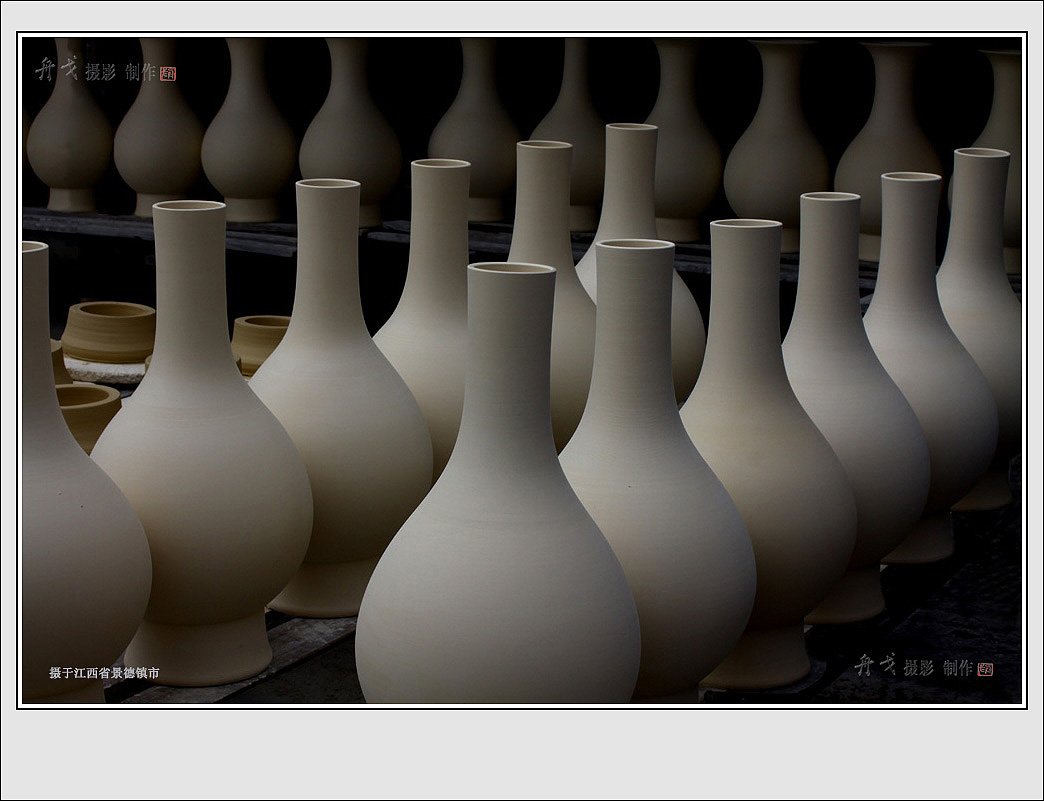Select the 摄于江西省景德镇市 caption text

(x=104, y=673)
